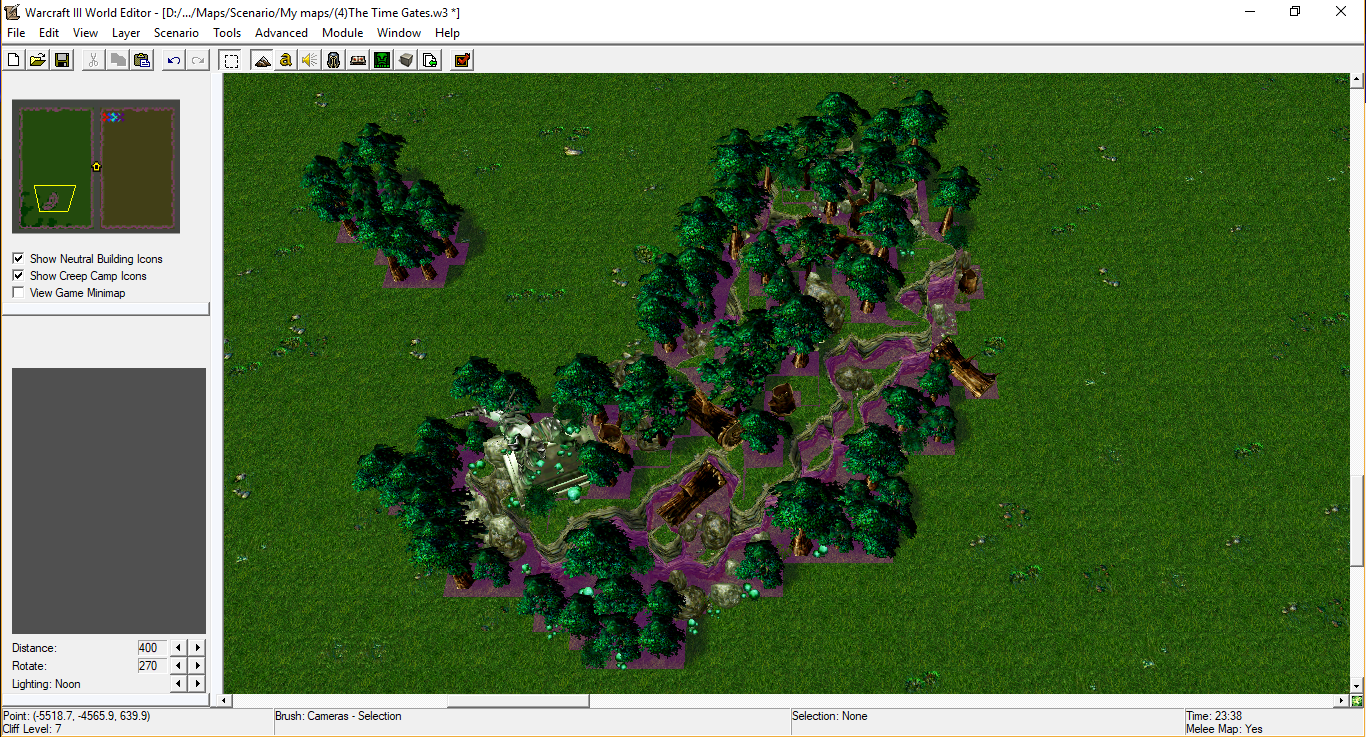Viewport: 1366px width, 737px height.
Task: Switch Lighting to previous setting
Action: tap(178, 683)
